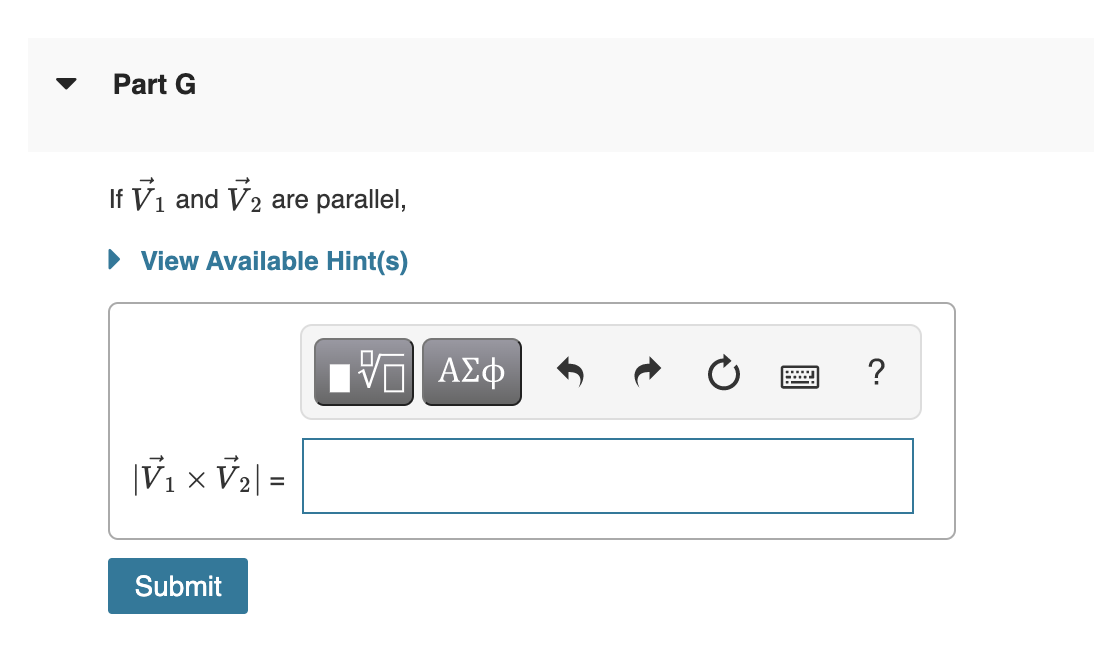Click the undo arrow in equation toolbar
1094x666 pixels.
coord(571,371)
